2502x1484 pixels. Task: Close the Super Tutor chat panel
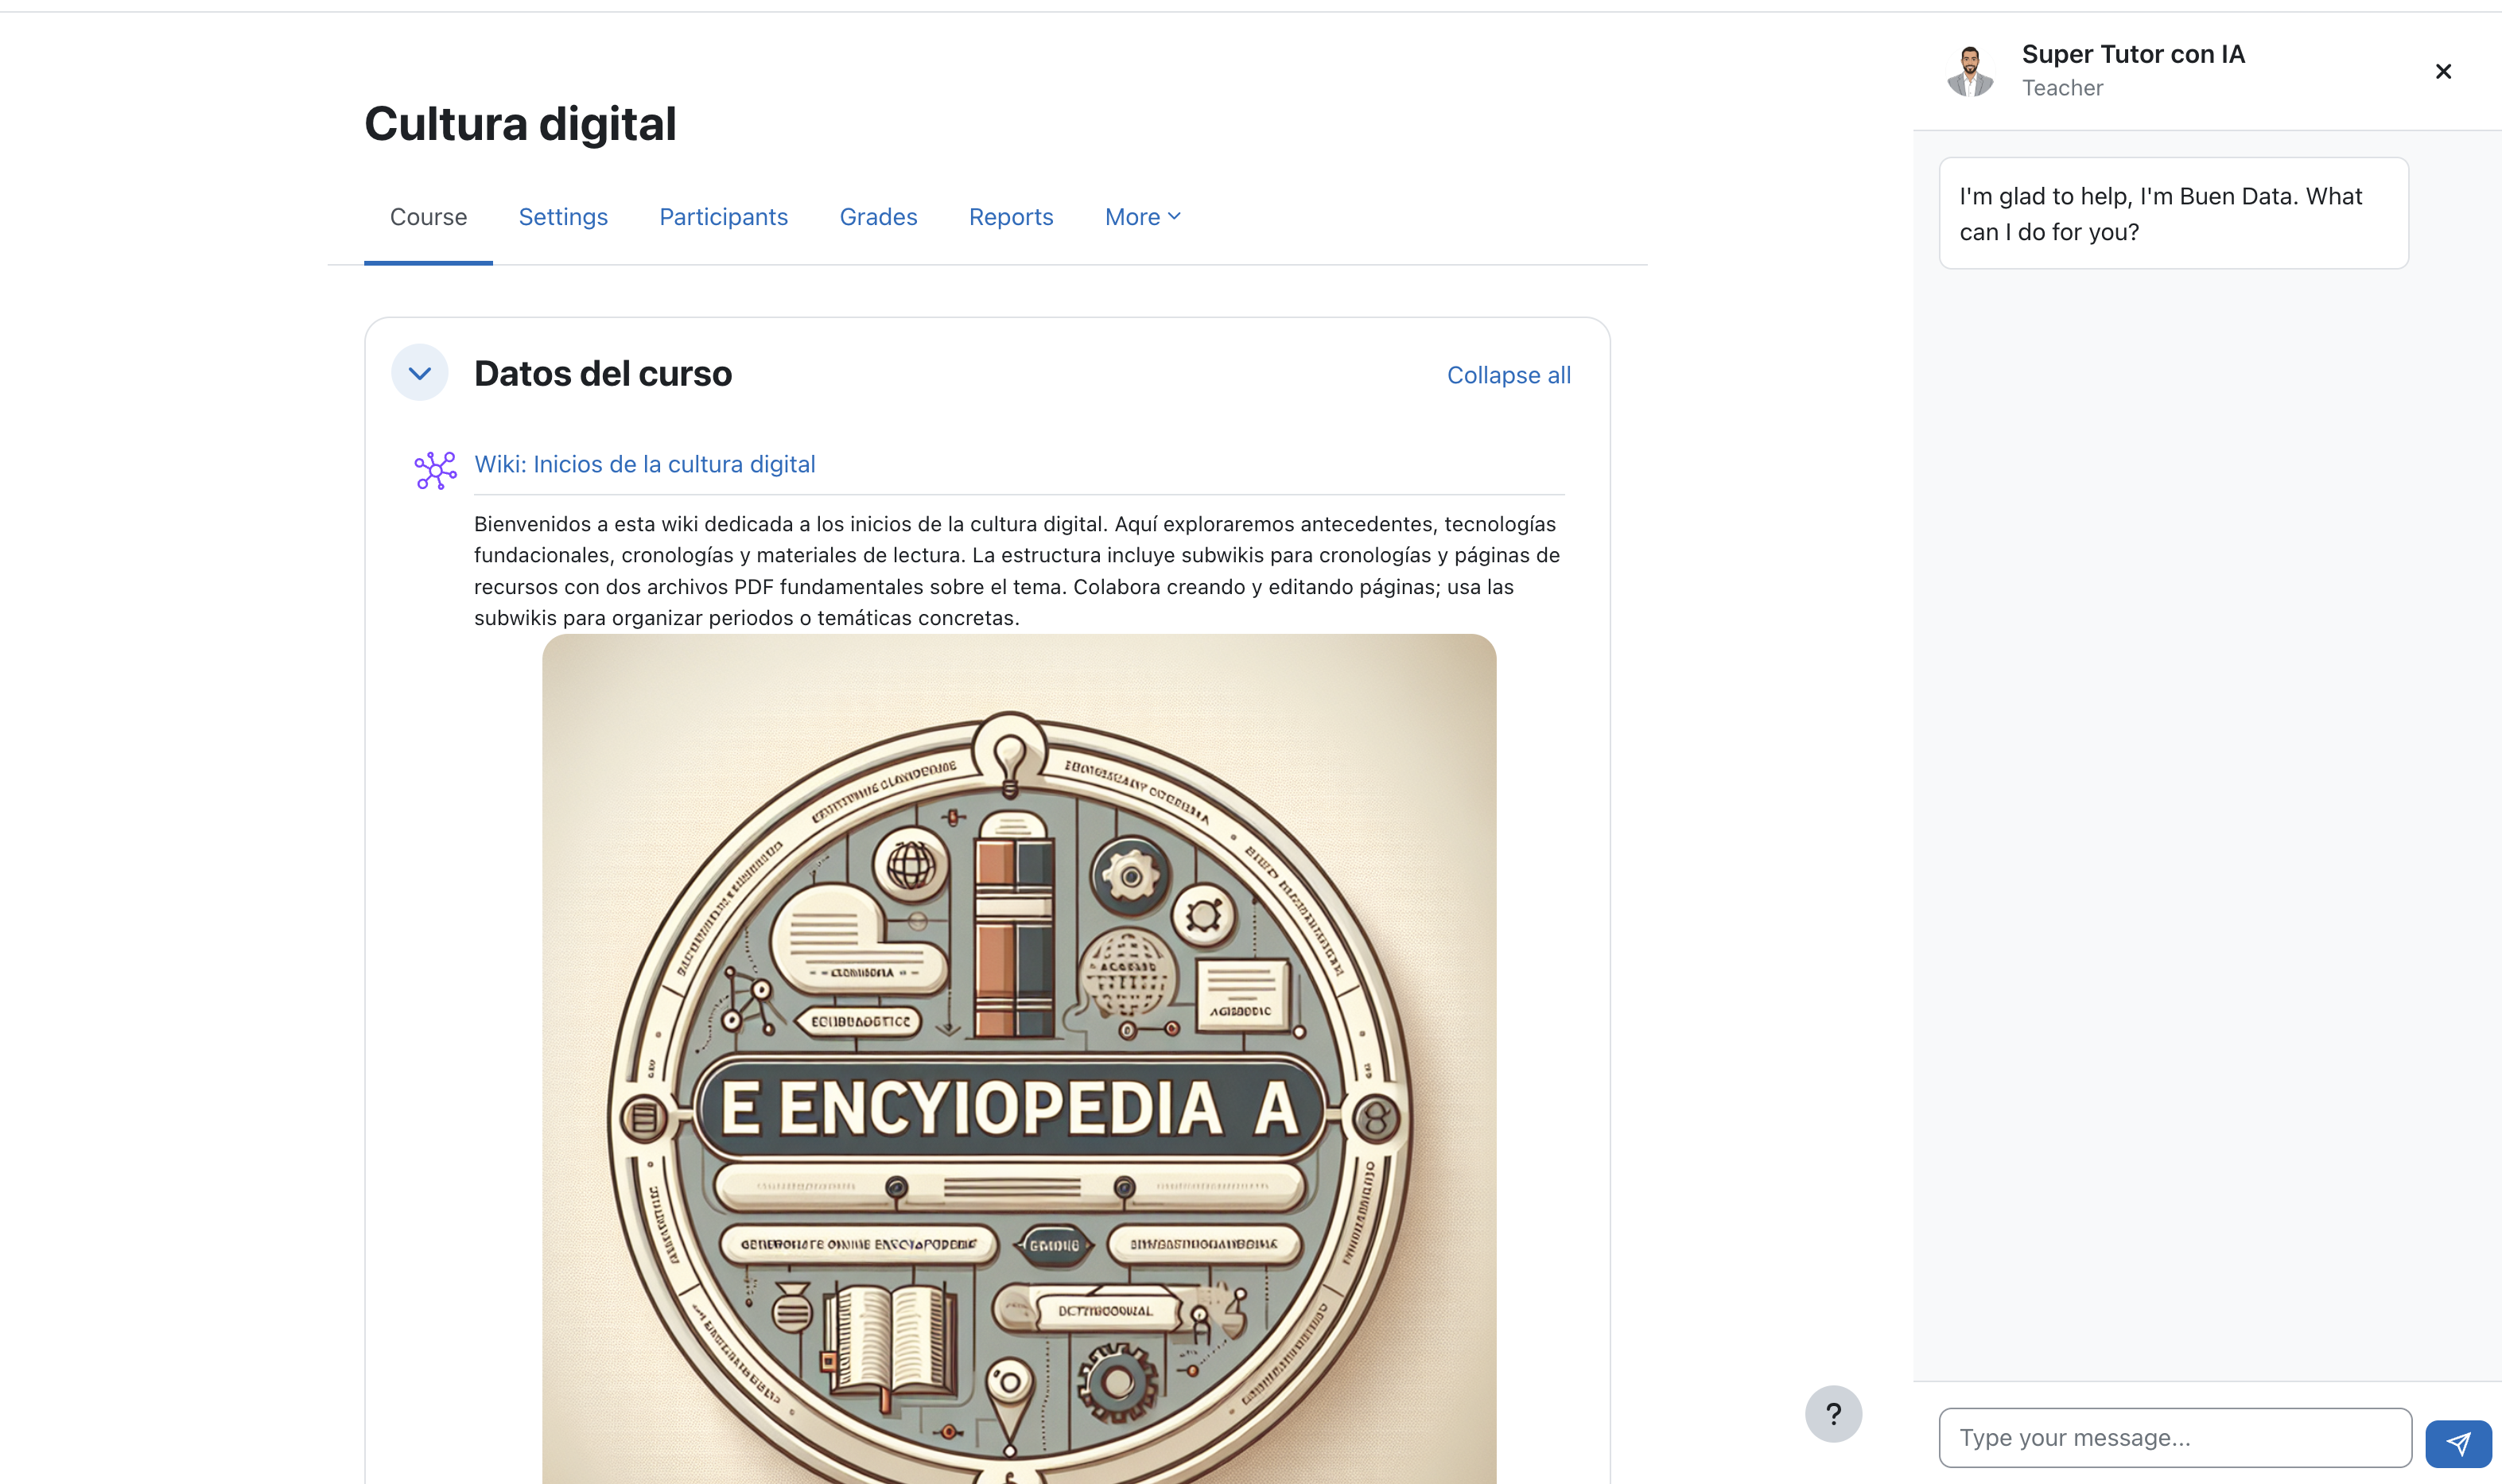tap(2442, 71)
